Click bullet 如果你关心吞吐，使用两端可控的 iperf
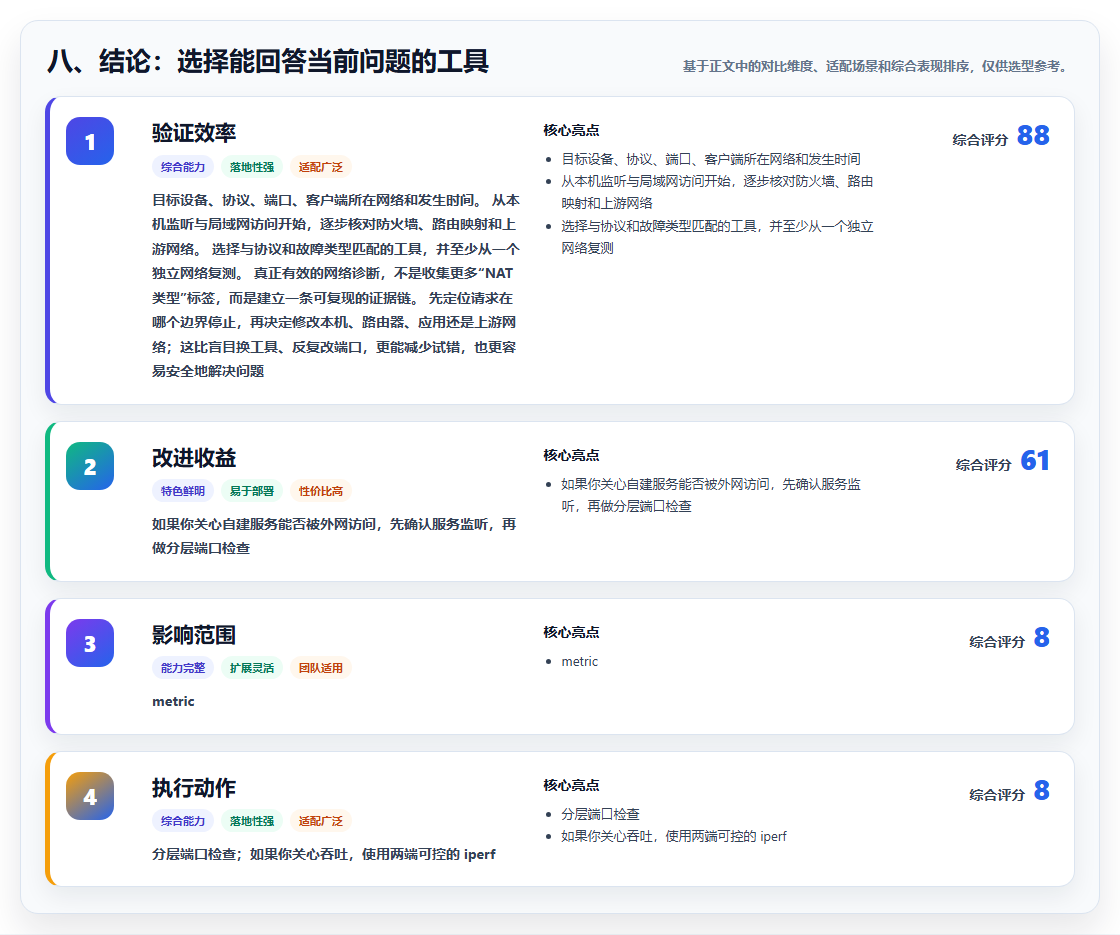The height and width of the screenshot is (935, 1120). click(x=674, y=836)
